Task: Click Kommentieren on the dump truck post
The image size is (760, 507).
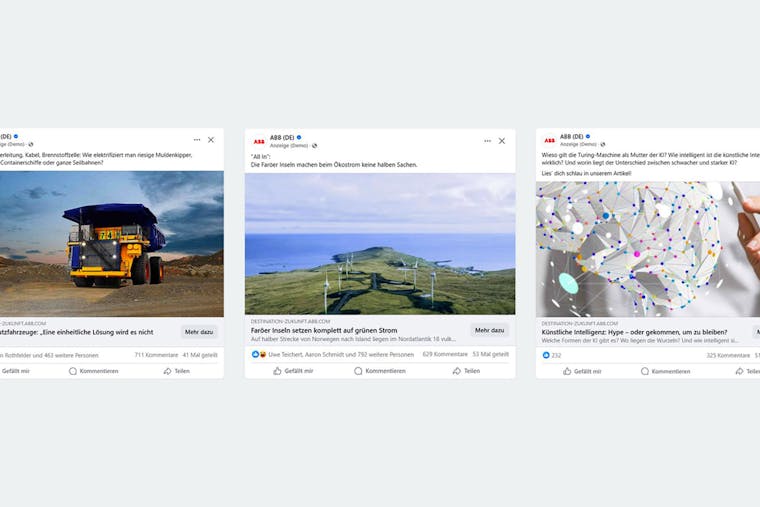Action: pos(94,371)
